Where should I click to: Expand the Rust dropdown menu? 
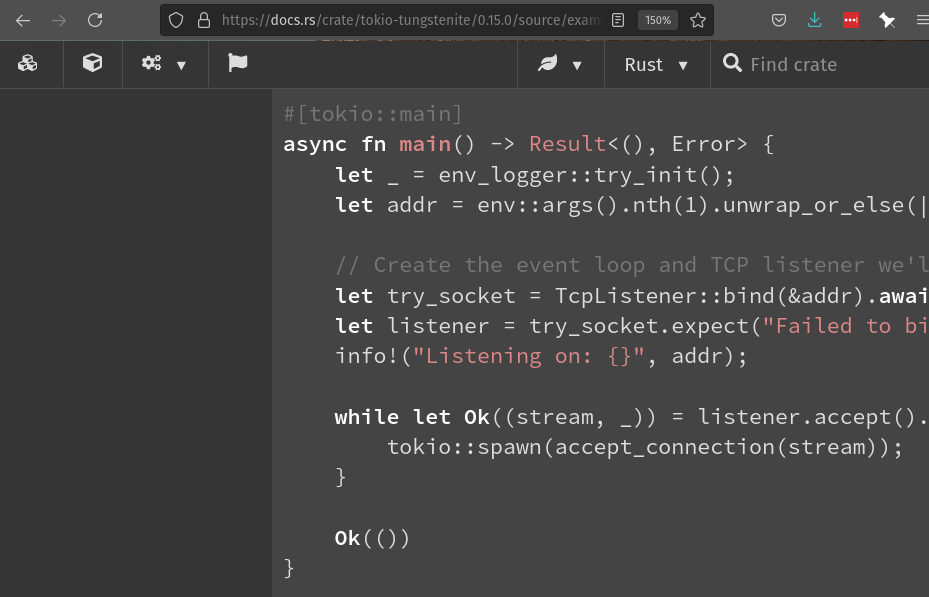pos(656,65)
